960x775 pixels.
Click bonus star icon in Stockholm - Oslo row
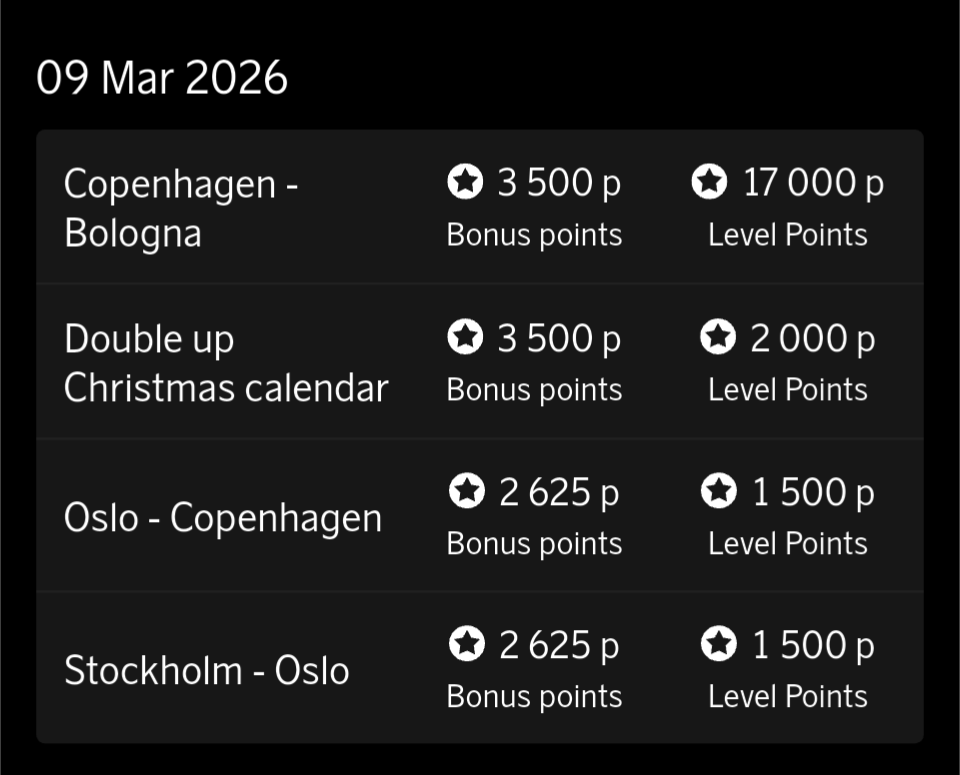(x=467, y=645)
